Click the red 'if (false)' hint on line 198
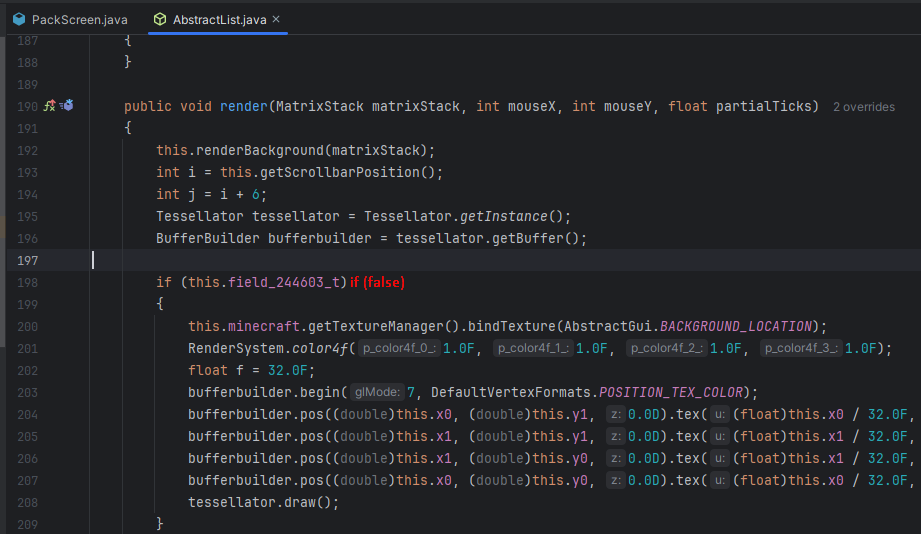This screenshot has height=534, width=921. click(378, 283)
